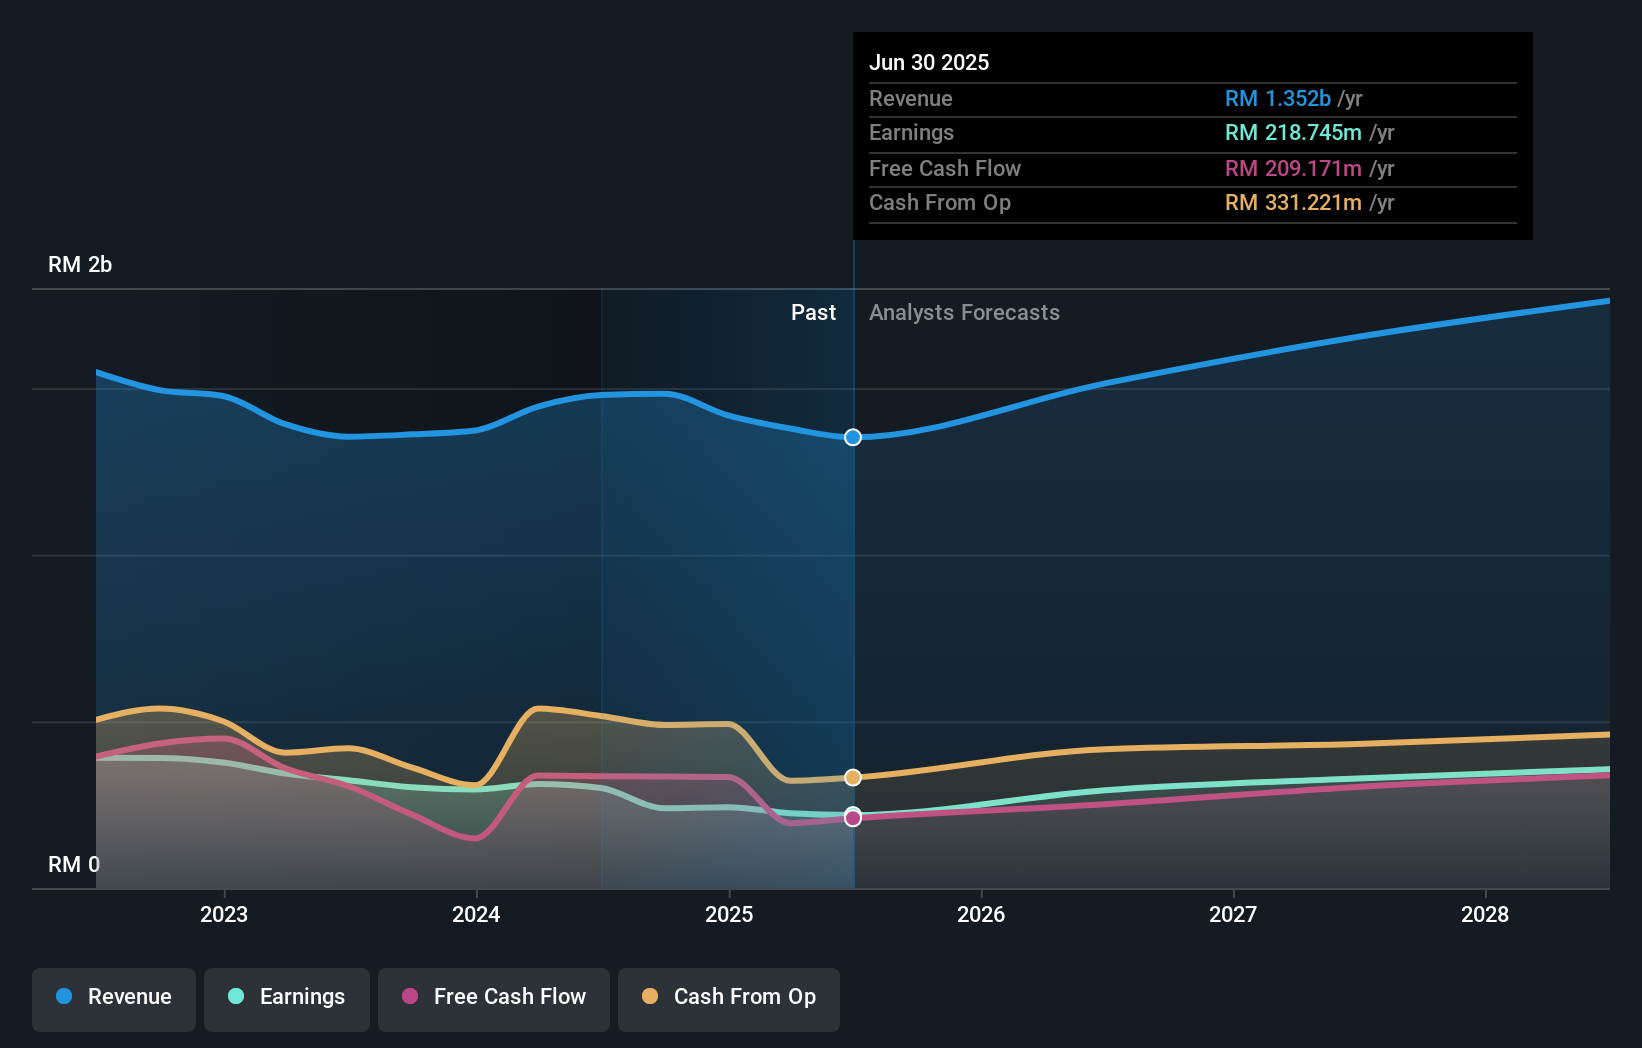Switch to the Analysts Forecasts section
The width and height of the screenshot is (1642, 1048).
pos(963,312)
